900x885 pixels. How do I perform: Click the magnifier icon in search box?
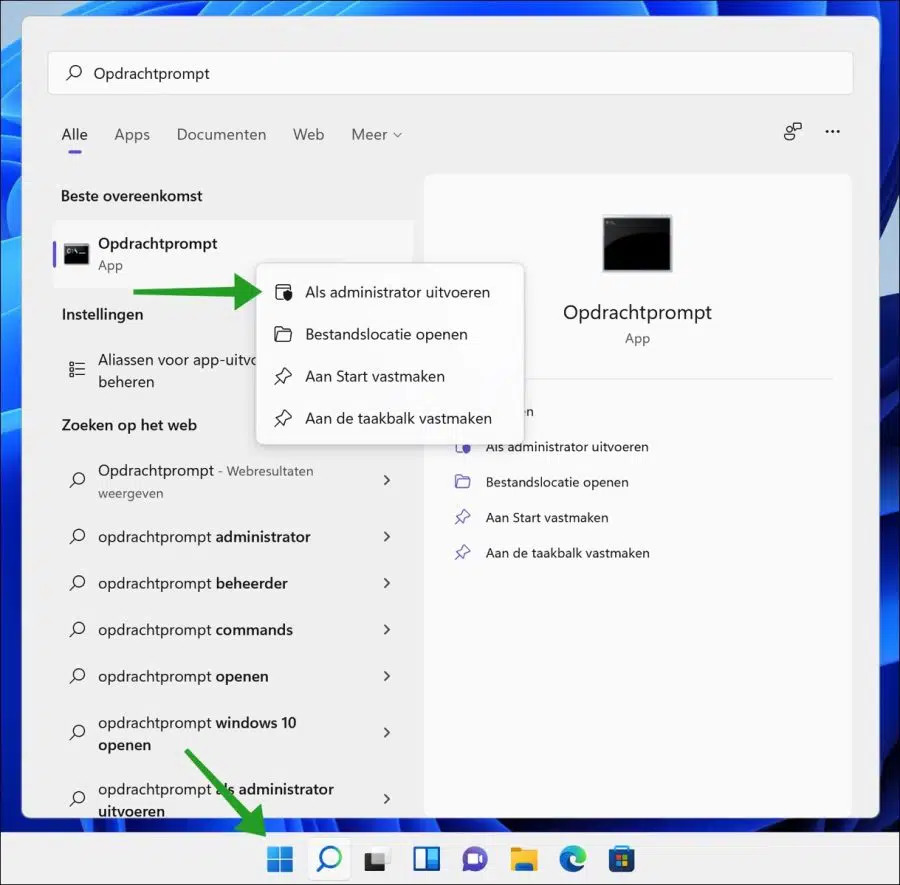(74, 73)
